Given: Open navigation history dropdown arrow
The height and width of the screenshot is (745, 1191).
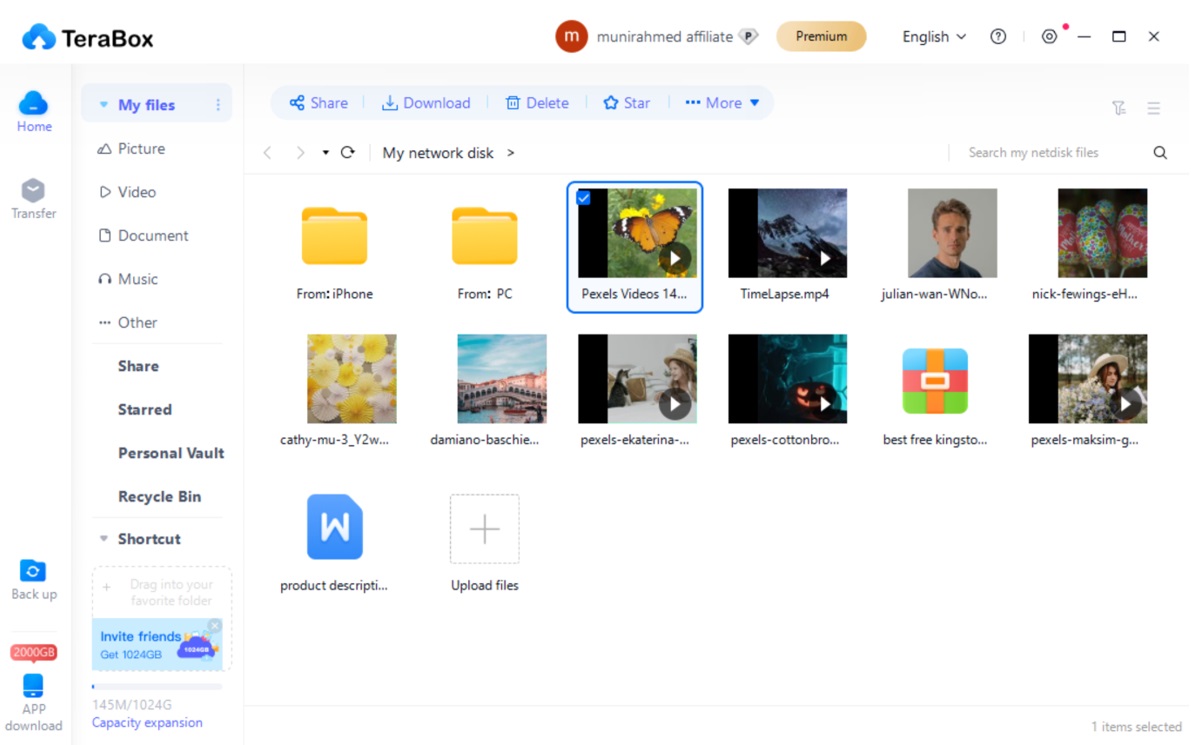Looking at the screenshot, I should [x=325, y=153].
